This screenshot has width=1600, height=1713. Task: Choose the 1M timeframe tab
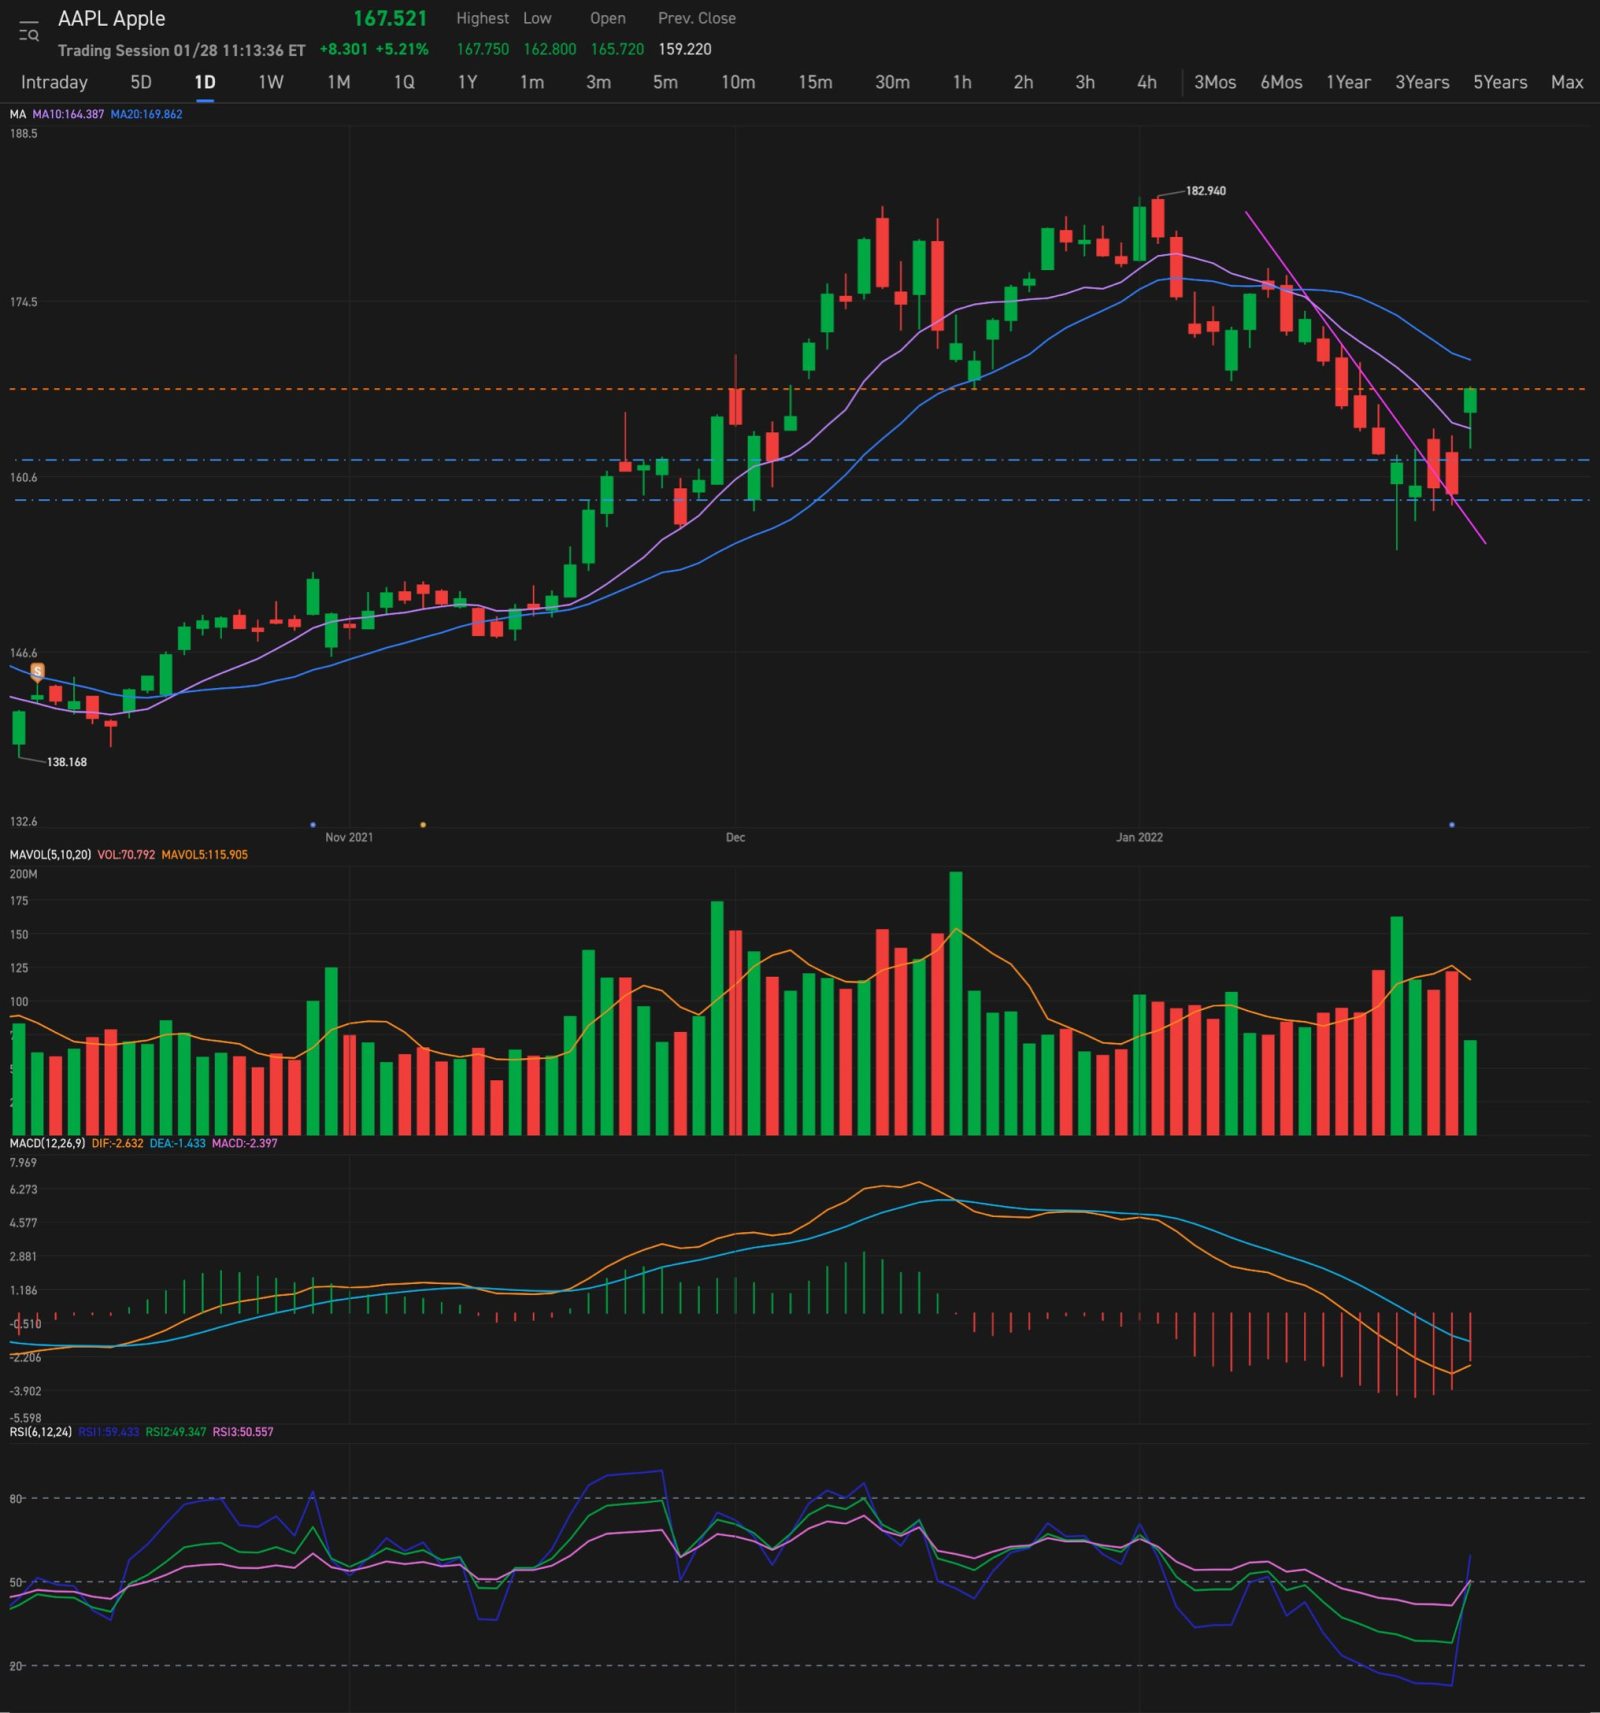tap(339, 82)
